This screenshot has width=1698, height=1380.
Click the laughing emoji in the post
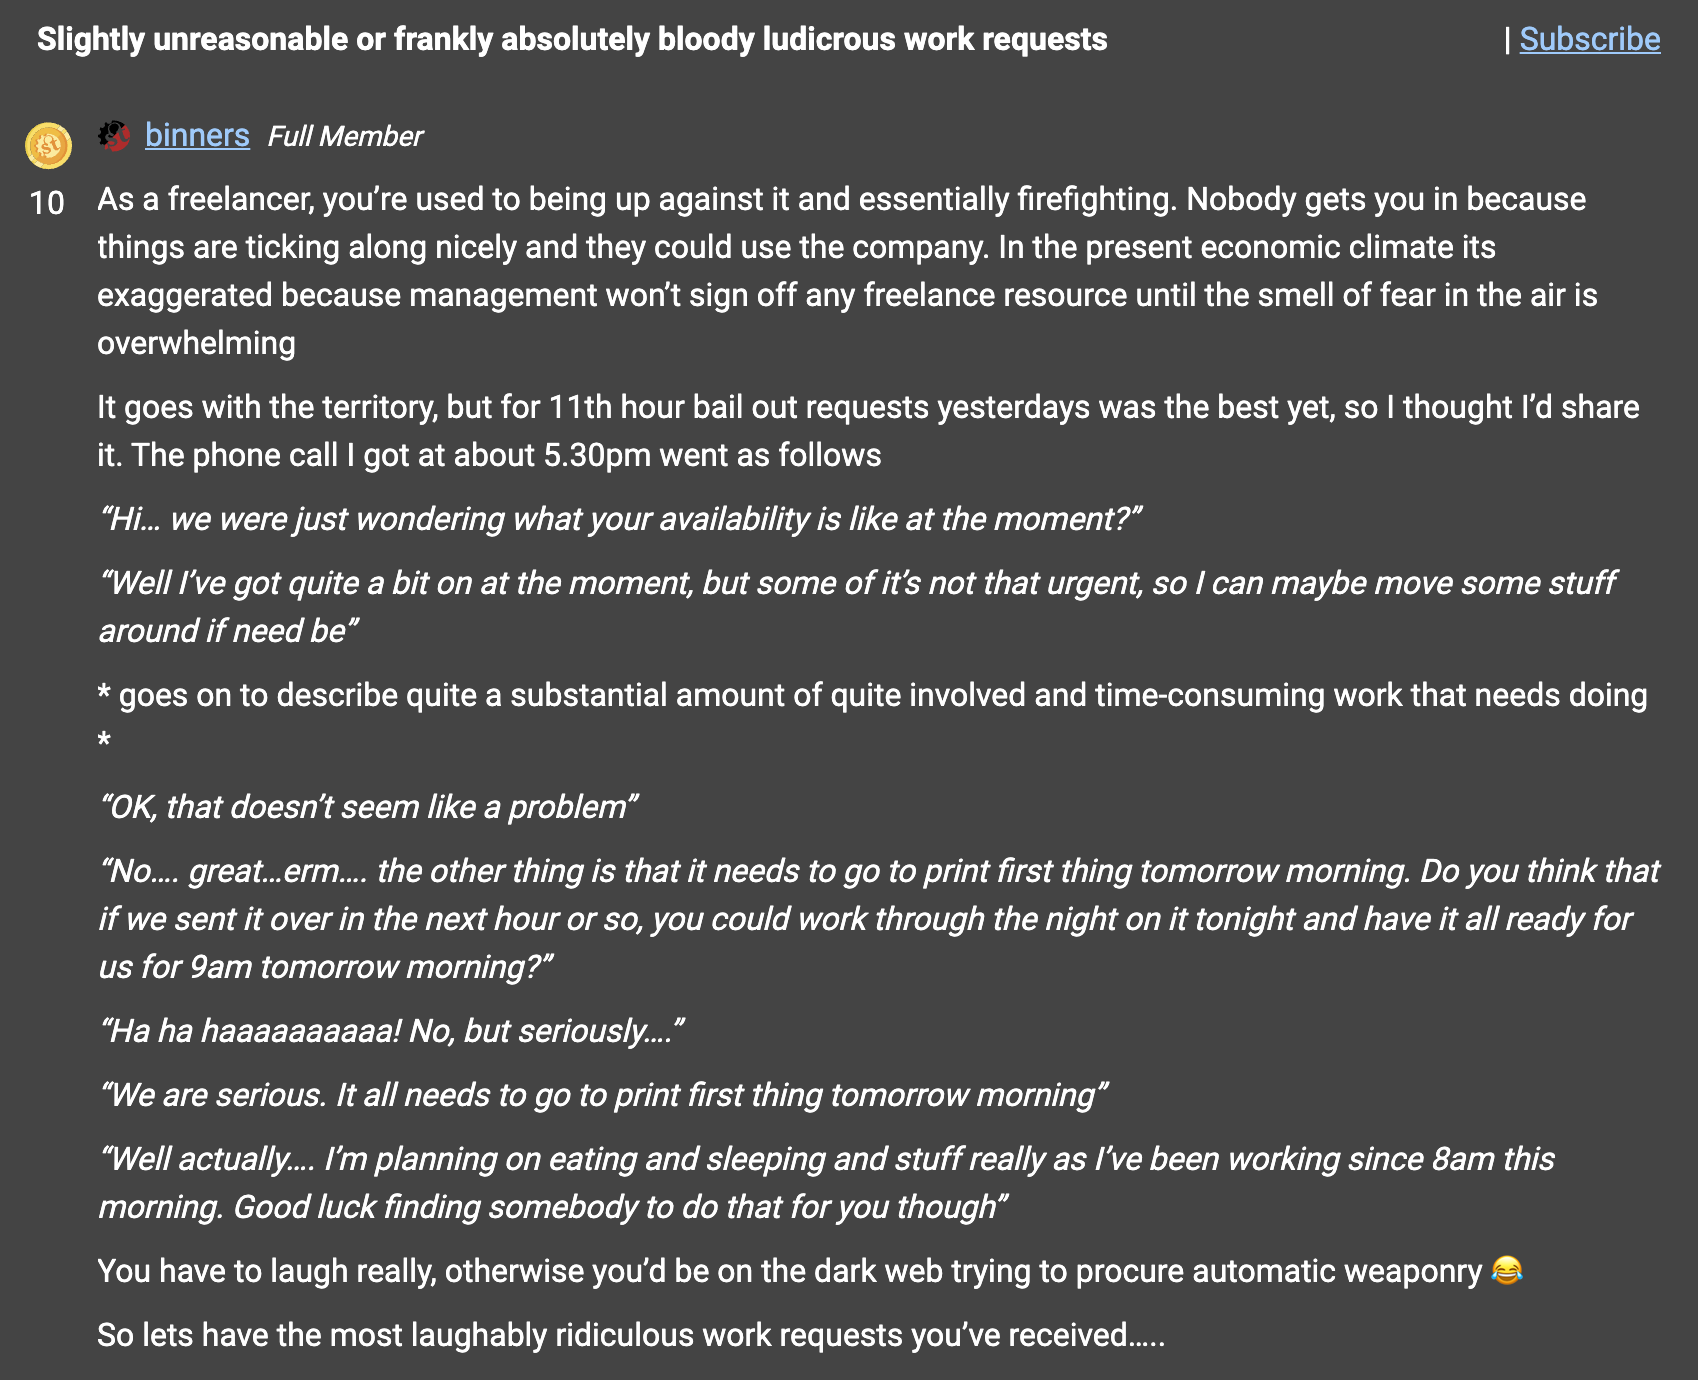click(1506, 1270)
